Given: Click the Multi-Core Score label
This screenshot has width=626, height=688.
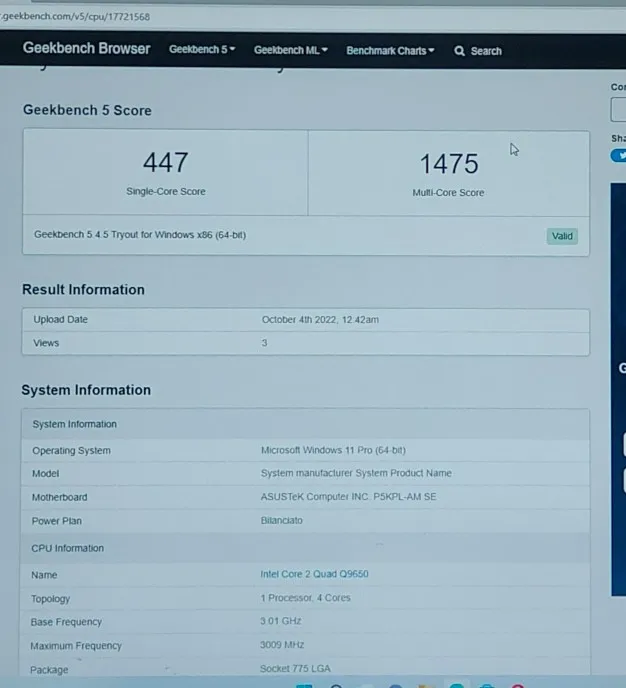Looking at the screenshot, I should [x=448, y=193].
